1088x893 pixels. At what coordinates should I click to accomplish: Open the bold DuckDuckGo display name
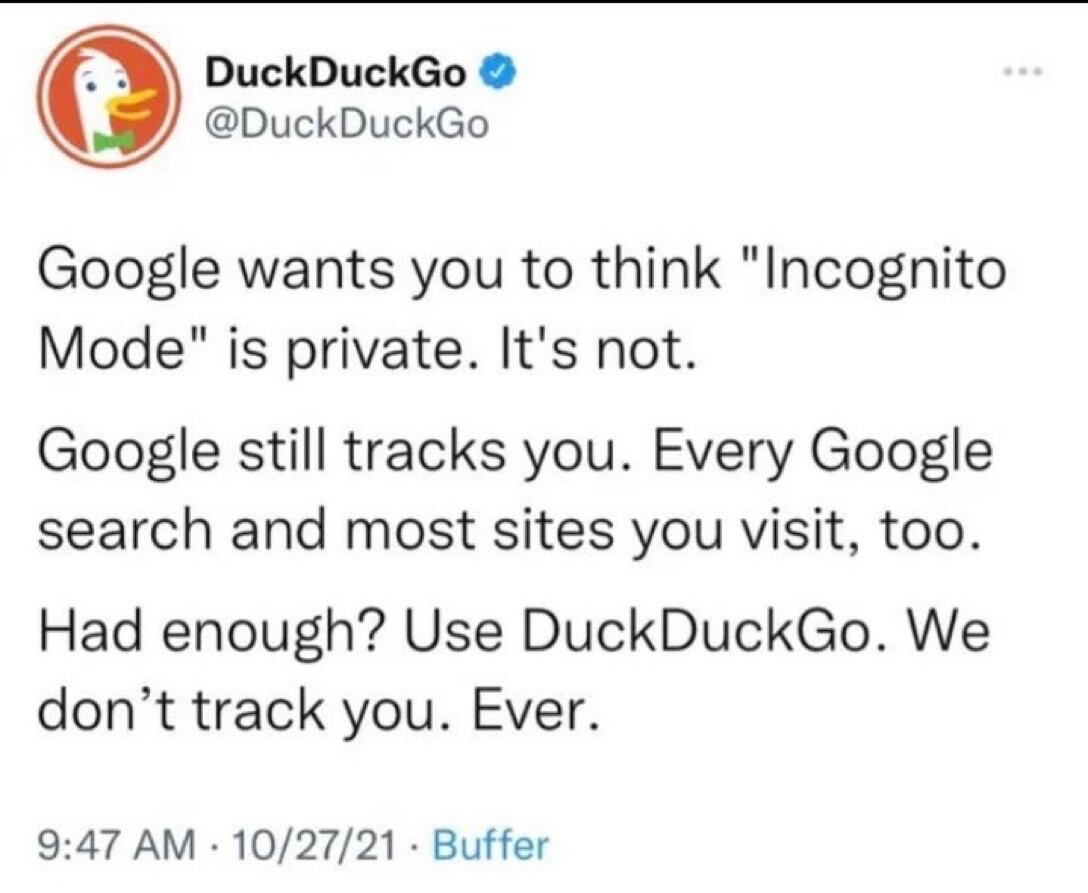click(x=335, y=74)
